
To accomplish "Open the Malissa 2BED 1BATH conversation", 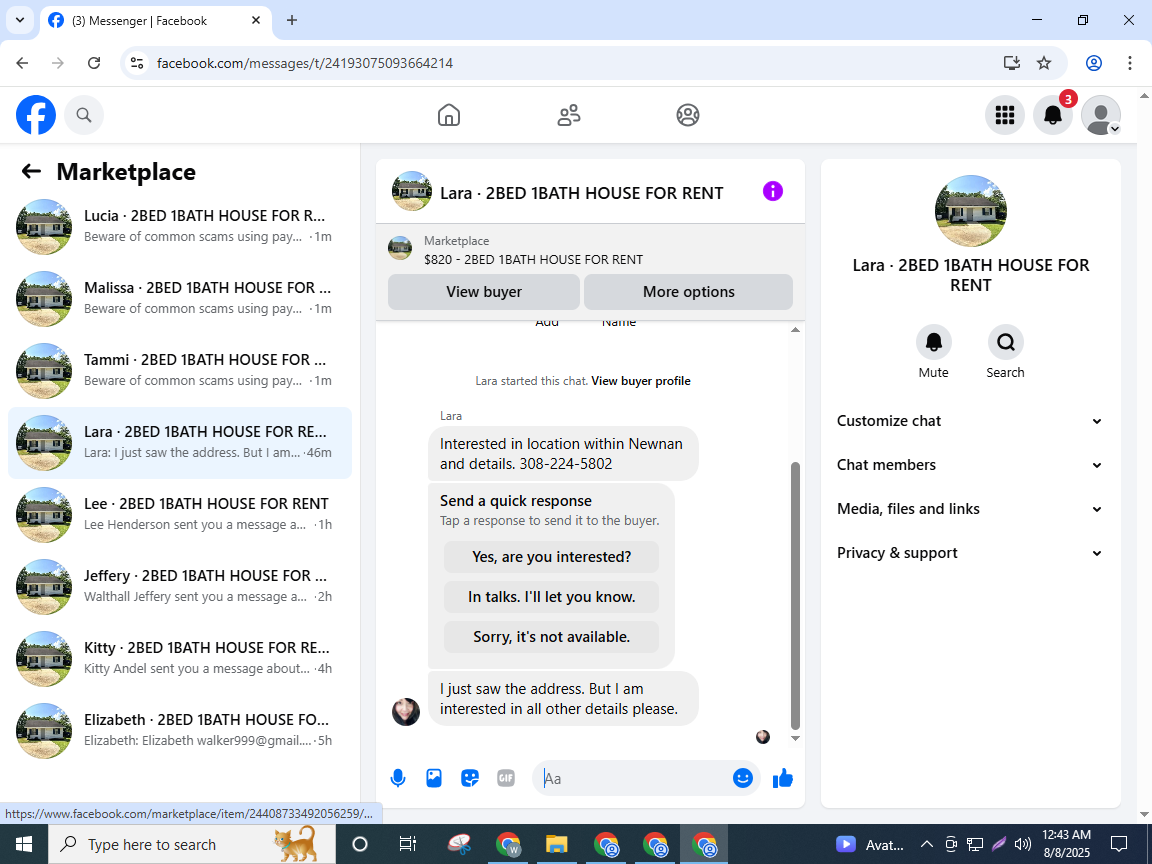I will [x=180, y=298].
